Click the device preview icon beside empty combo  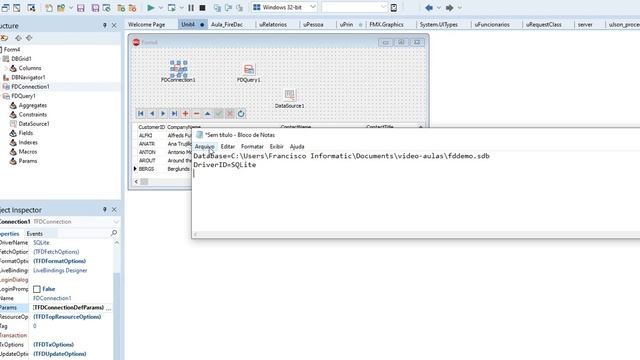393,7
